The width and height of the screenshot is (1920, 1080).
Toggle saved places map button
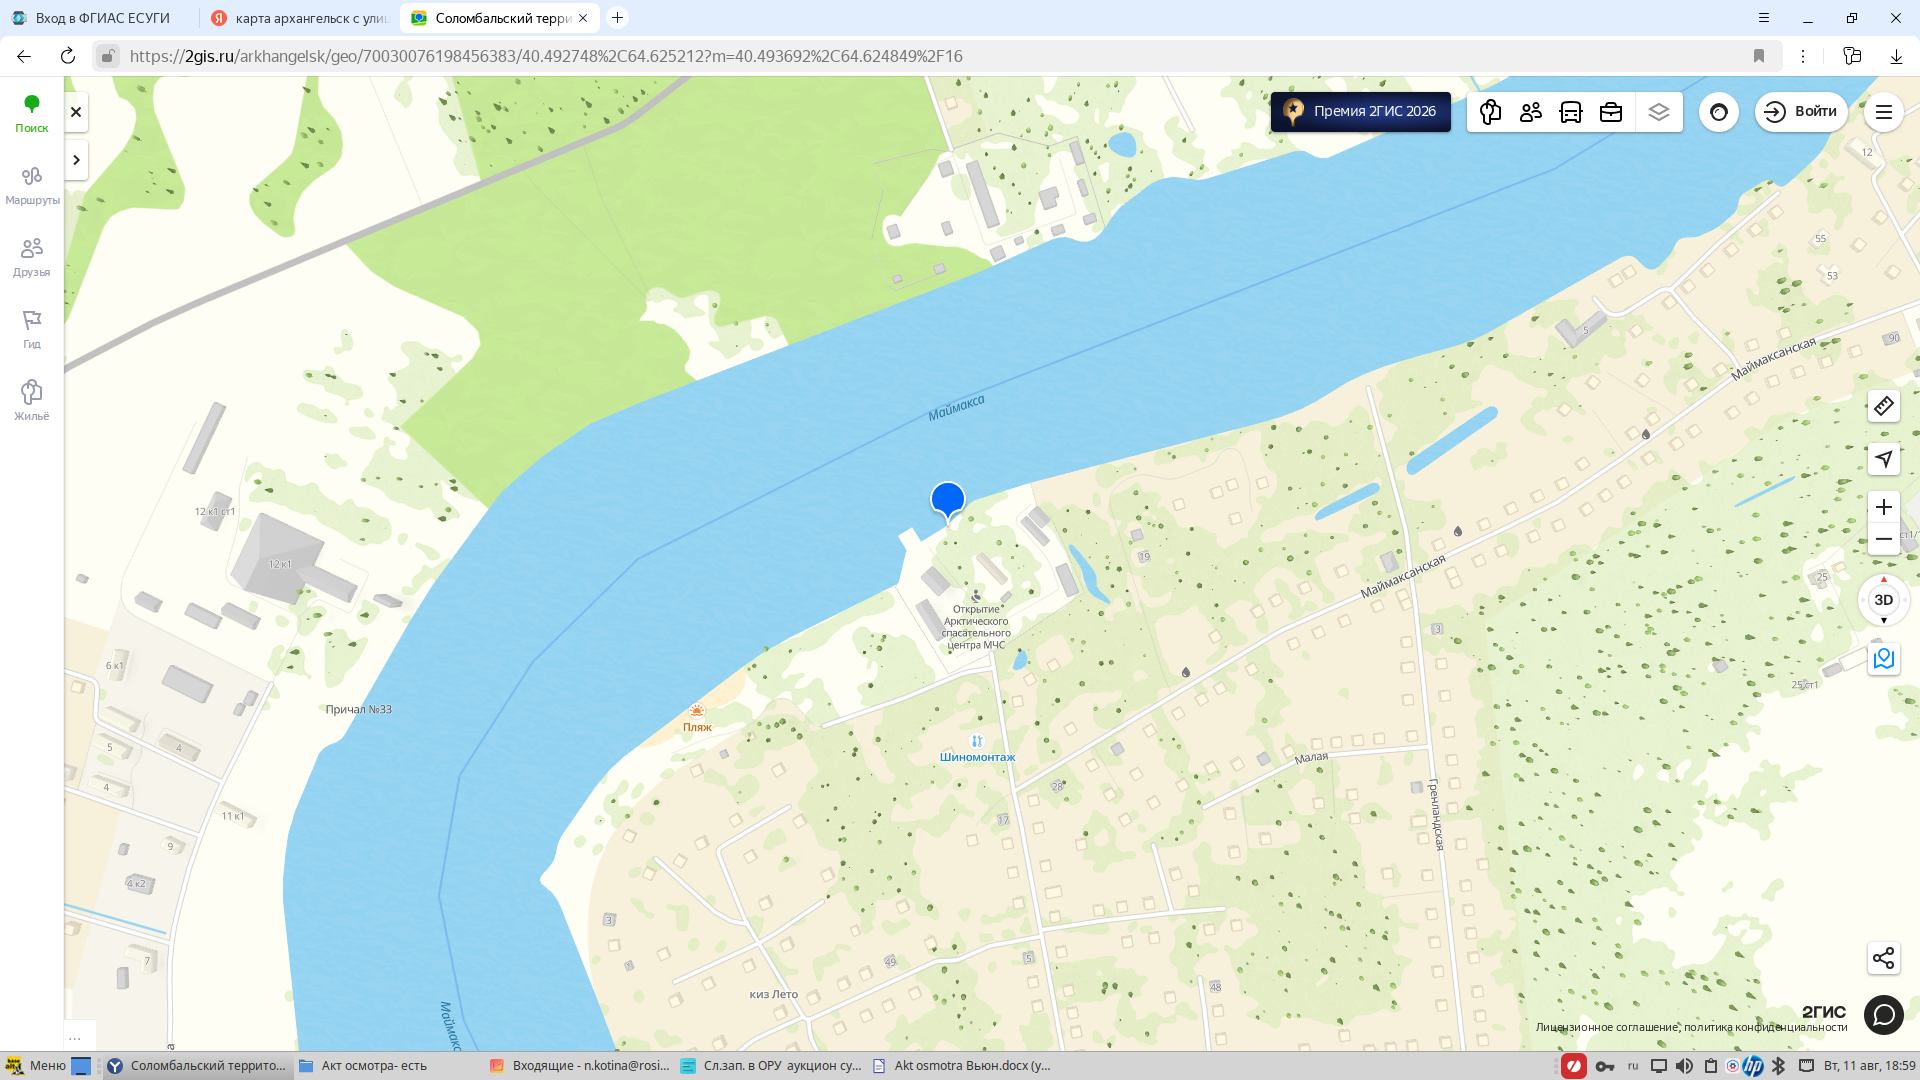(1884, 659)
